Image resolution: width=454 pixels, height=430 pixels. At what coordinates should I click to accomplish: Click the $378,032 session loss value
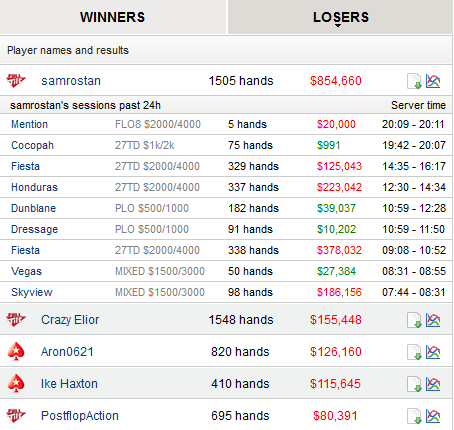(339, 250)
